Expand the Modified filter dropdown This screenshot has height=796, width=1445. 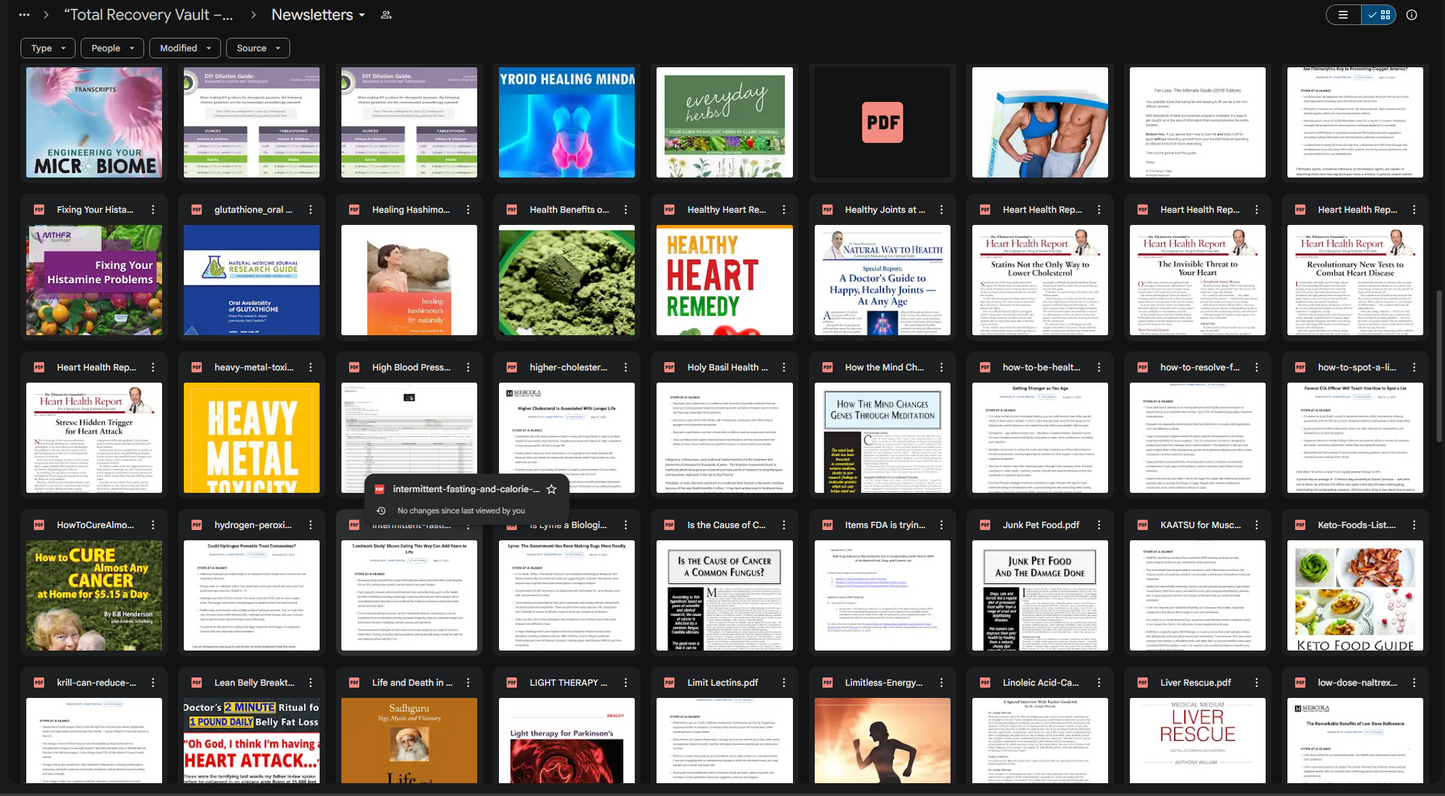tap(185, 48)
